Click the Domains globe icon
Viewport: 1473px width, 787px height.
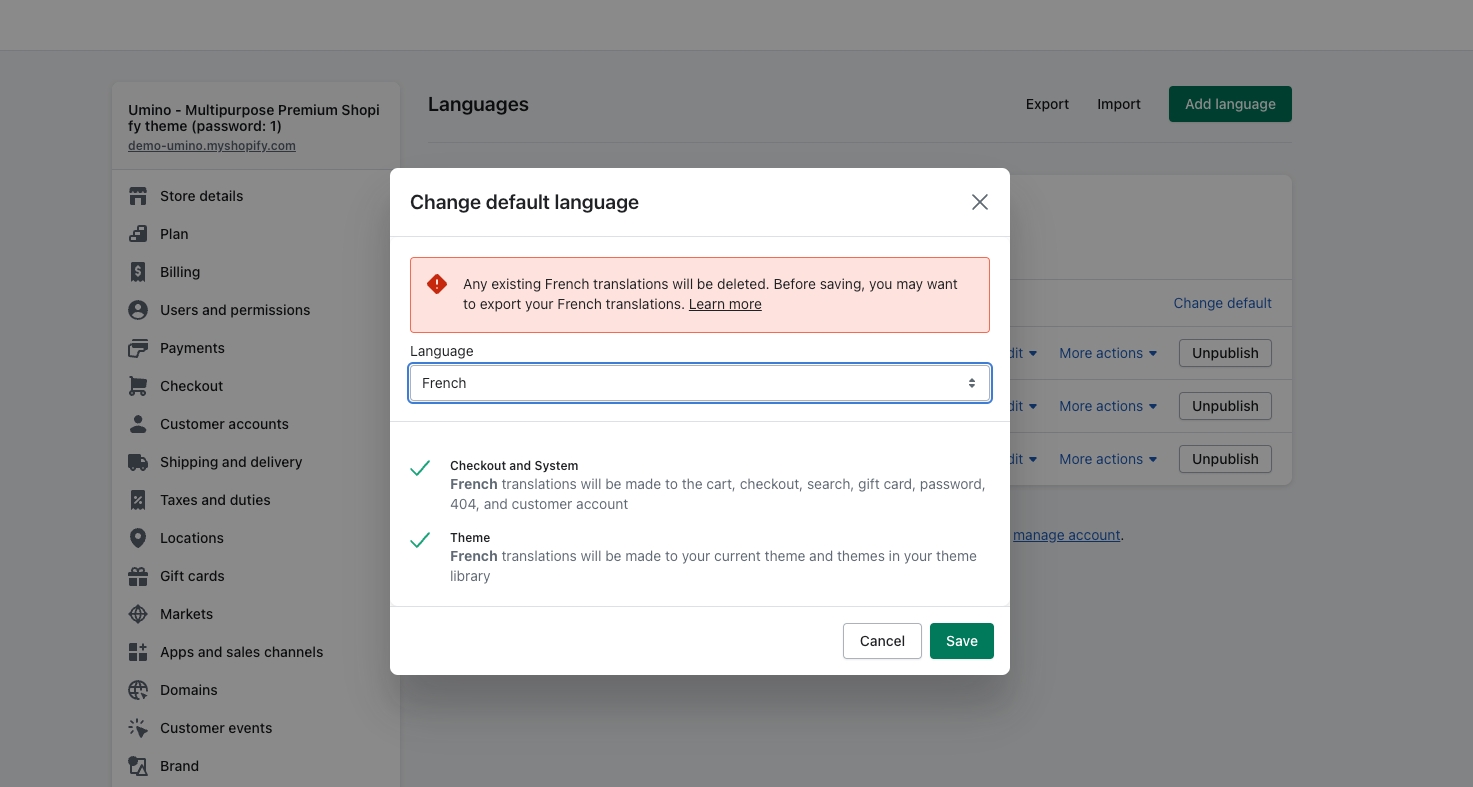pyautogui.click(x=138, y=690)
